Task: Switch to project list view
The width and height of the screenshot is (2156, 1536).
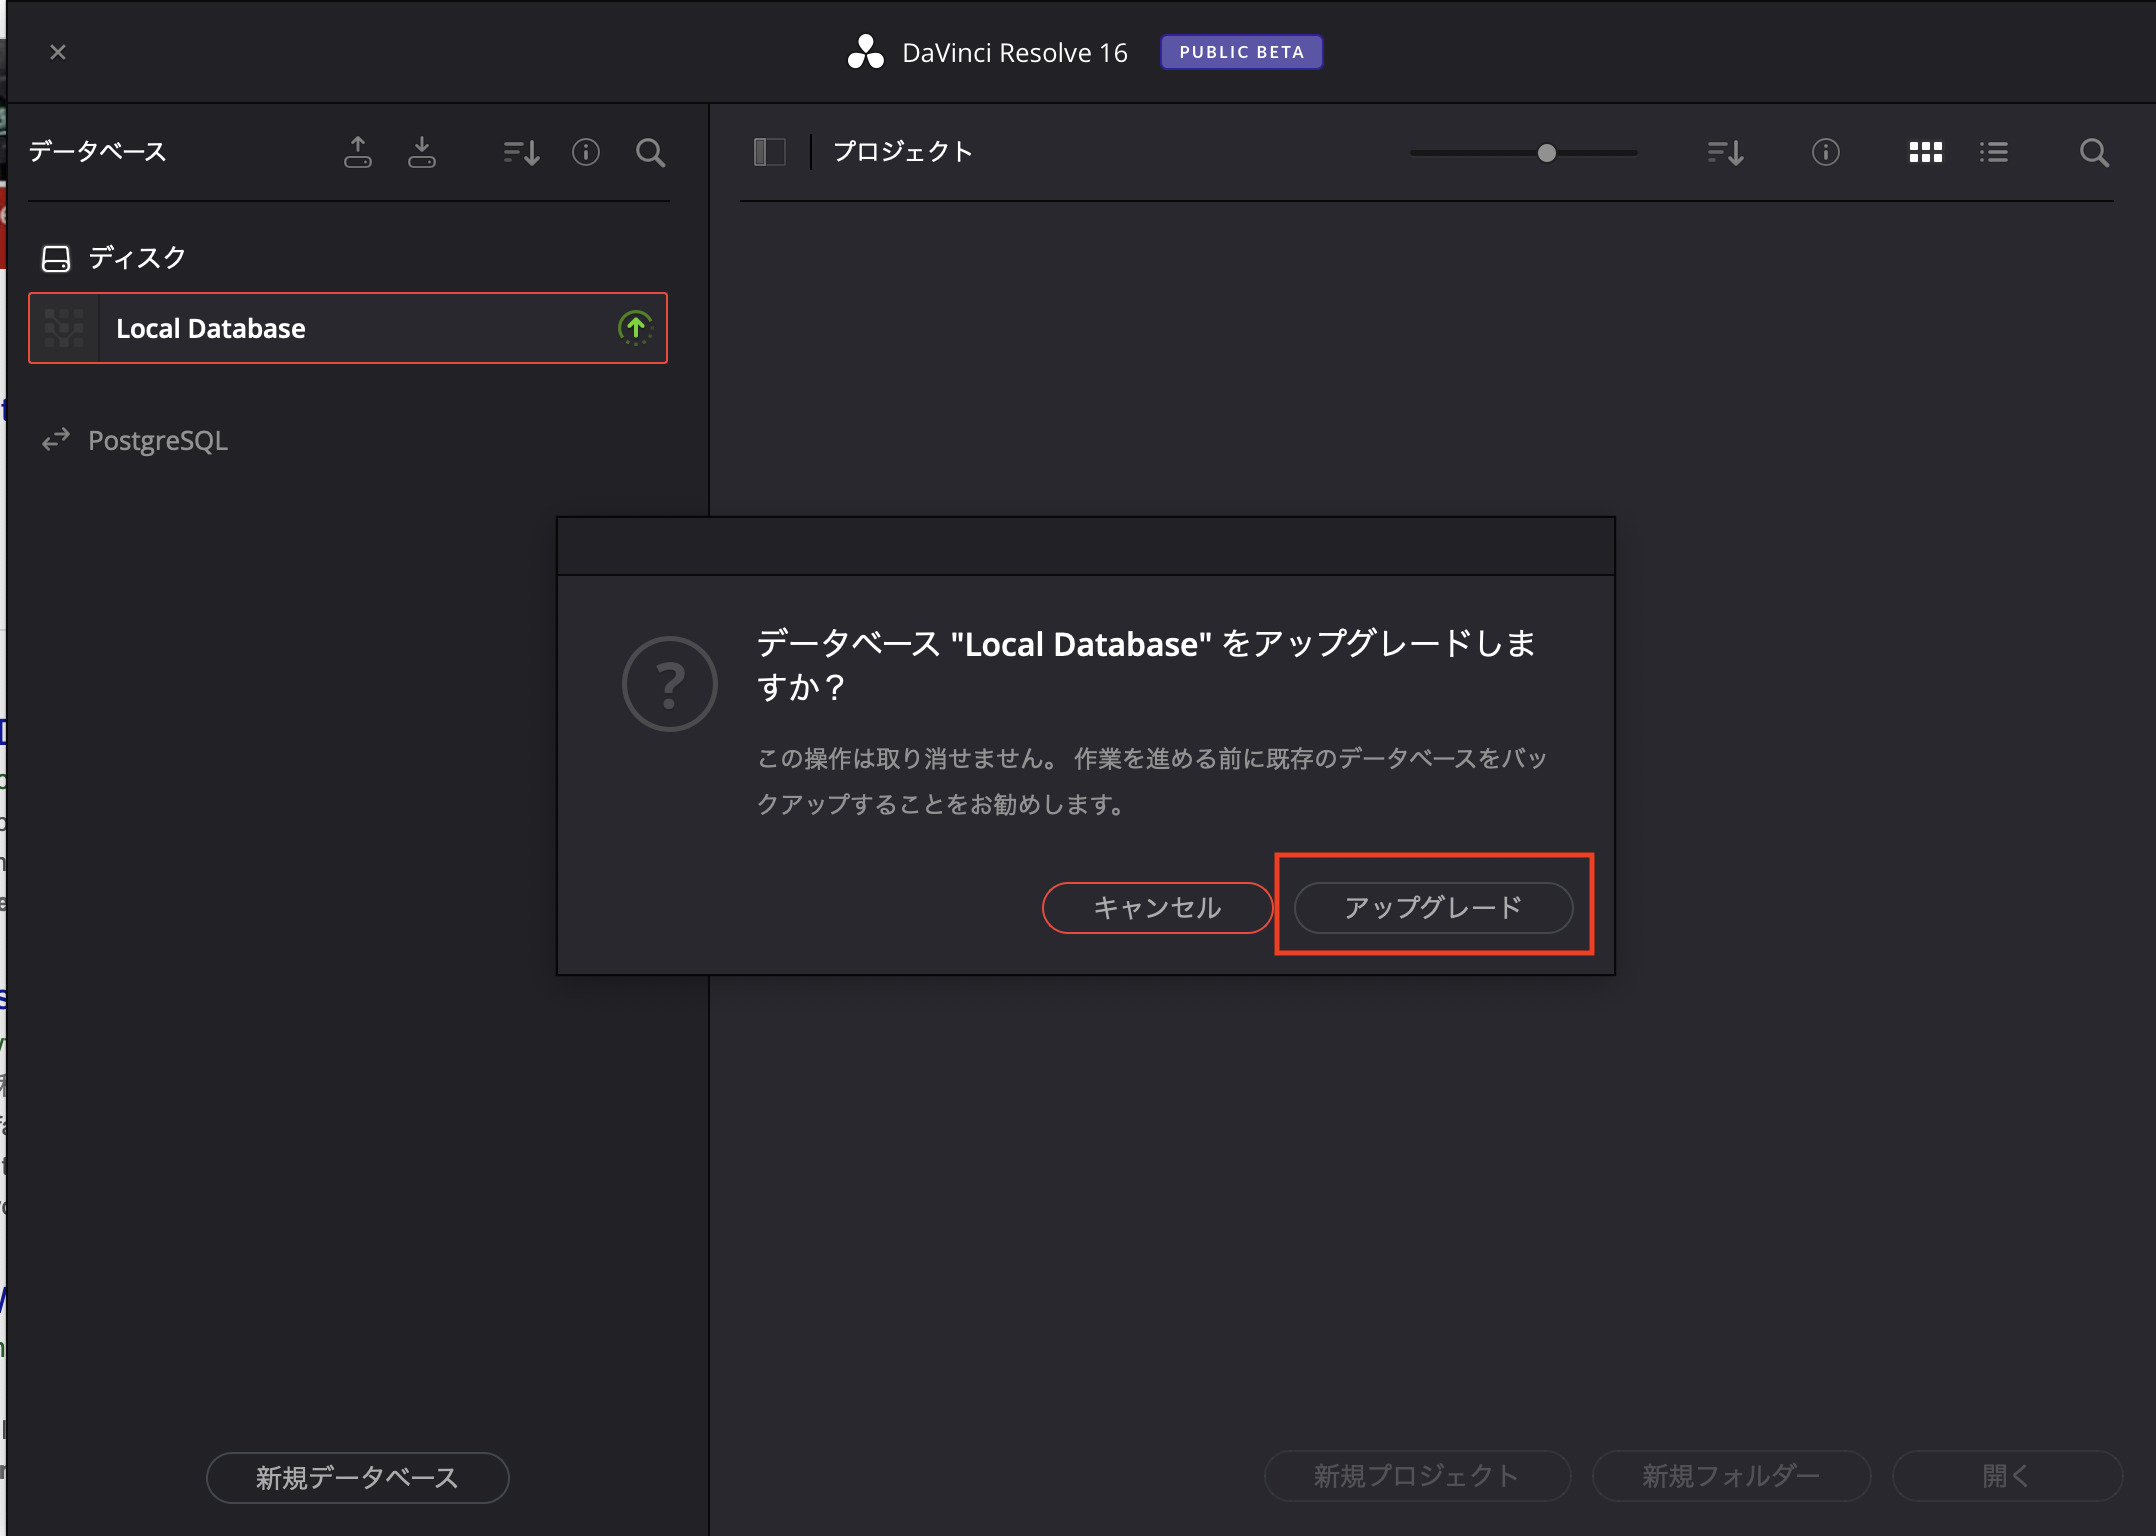Action: coord(1993,152)
